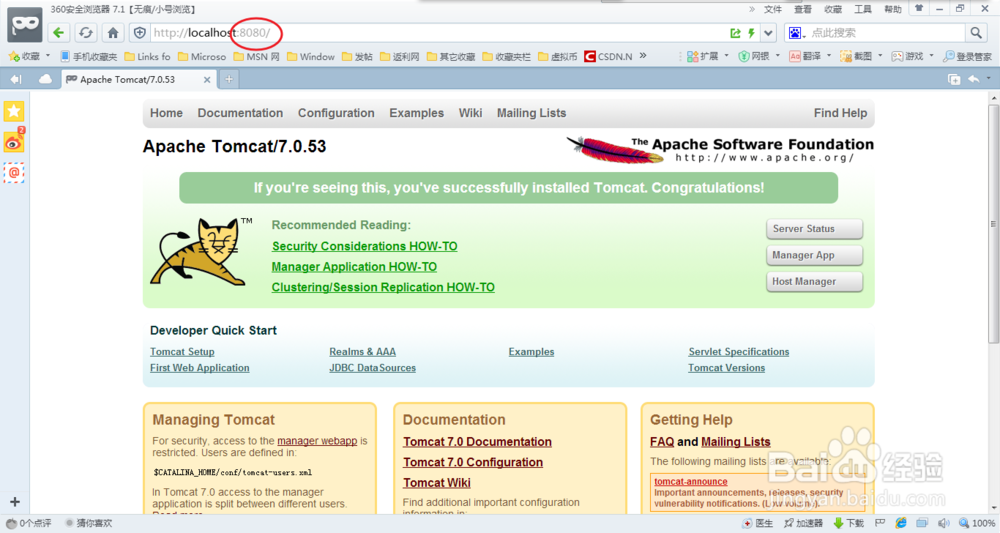This screenshot has height=533, width=1000.
Task: Open the address bar history dropdown arrow
Action: [768, 33]
